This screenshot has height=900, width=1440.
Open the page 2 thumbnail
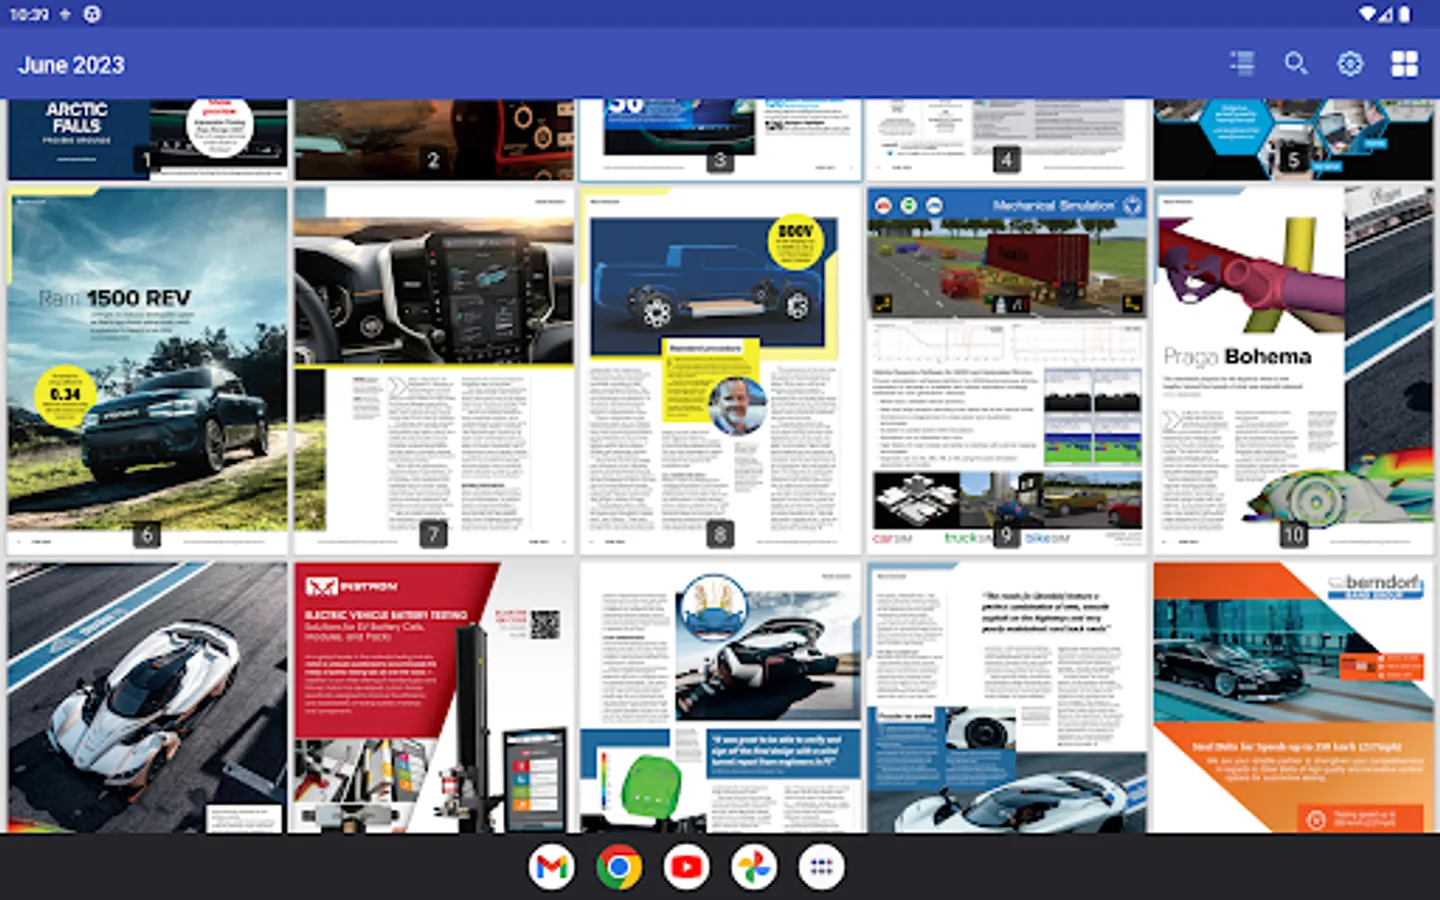coord(434,140)
